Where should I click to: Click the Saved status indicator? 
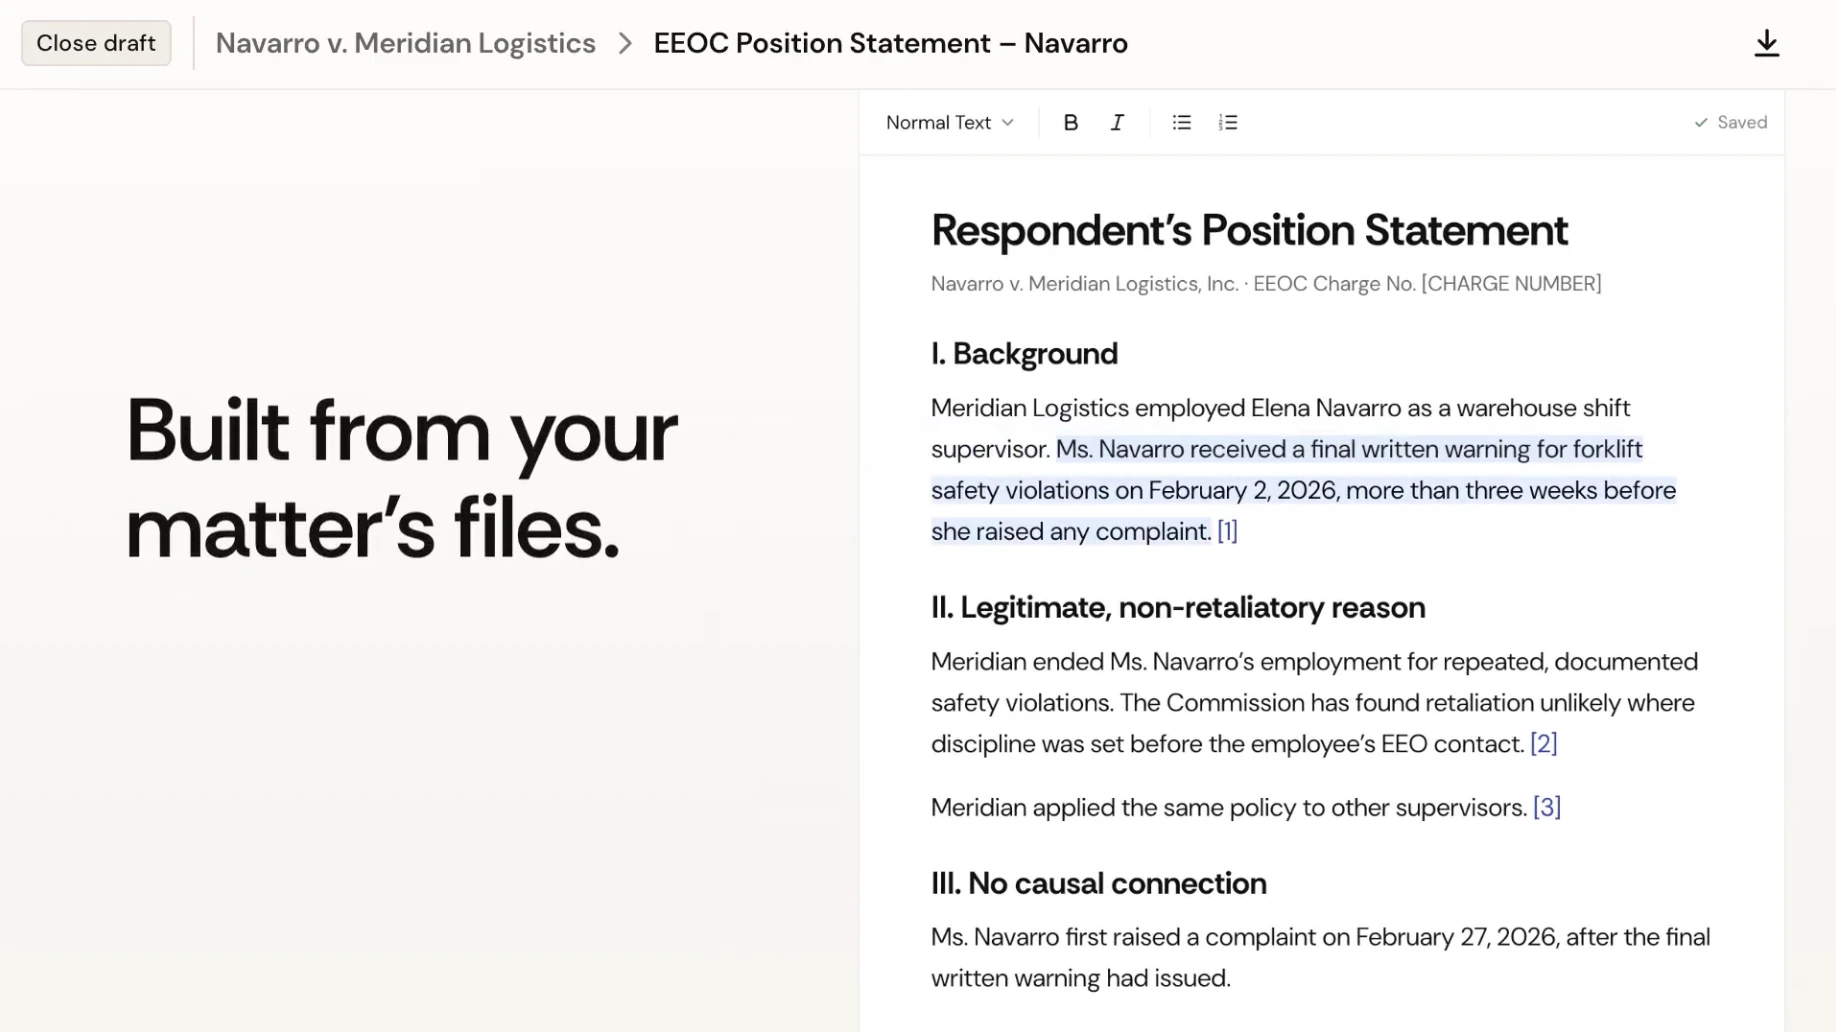coord(1730,122)
